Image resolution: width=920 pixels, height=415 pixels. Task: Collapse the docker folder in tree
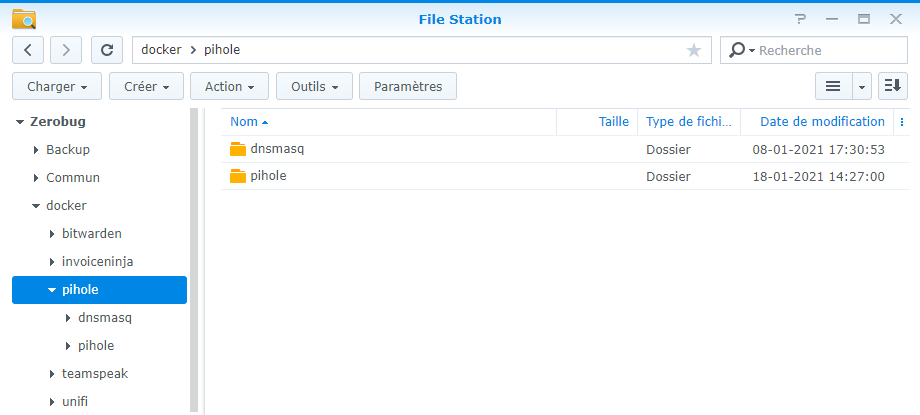36,206
